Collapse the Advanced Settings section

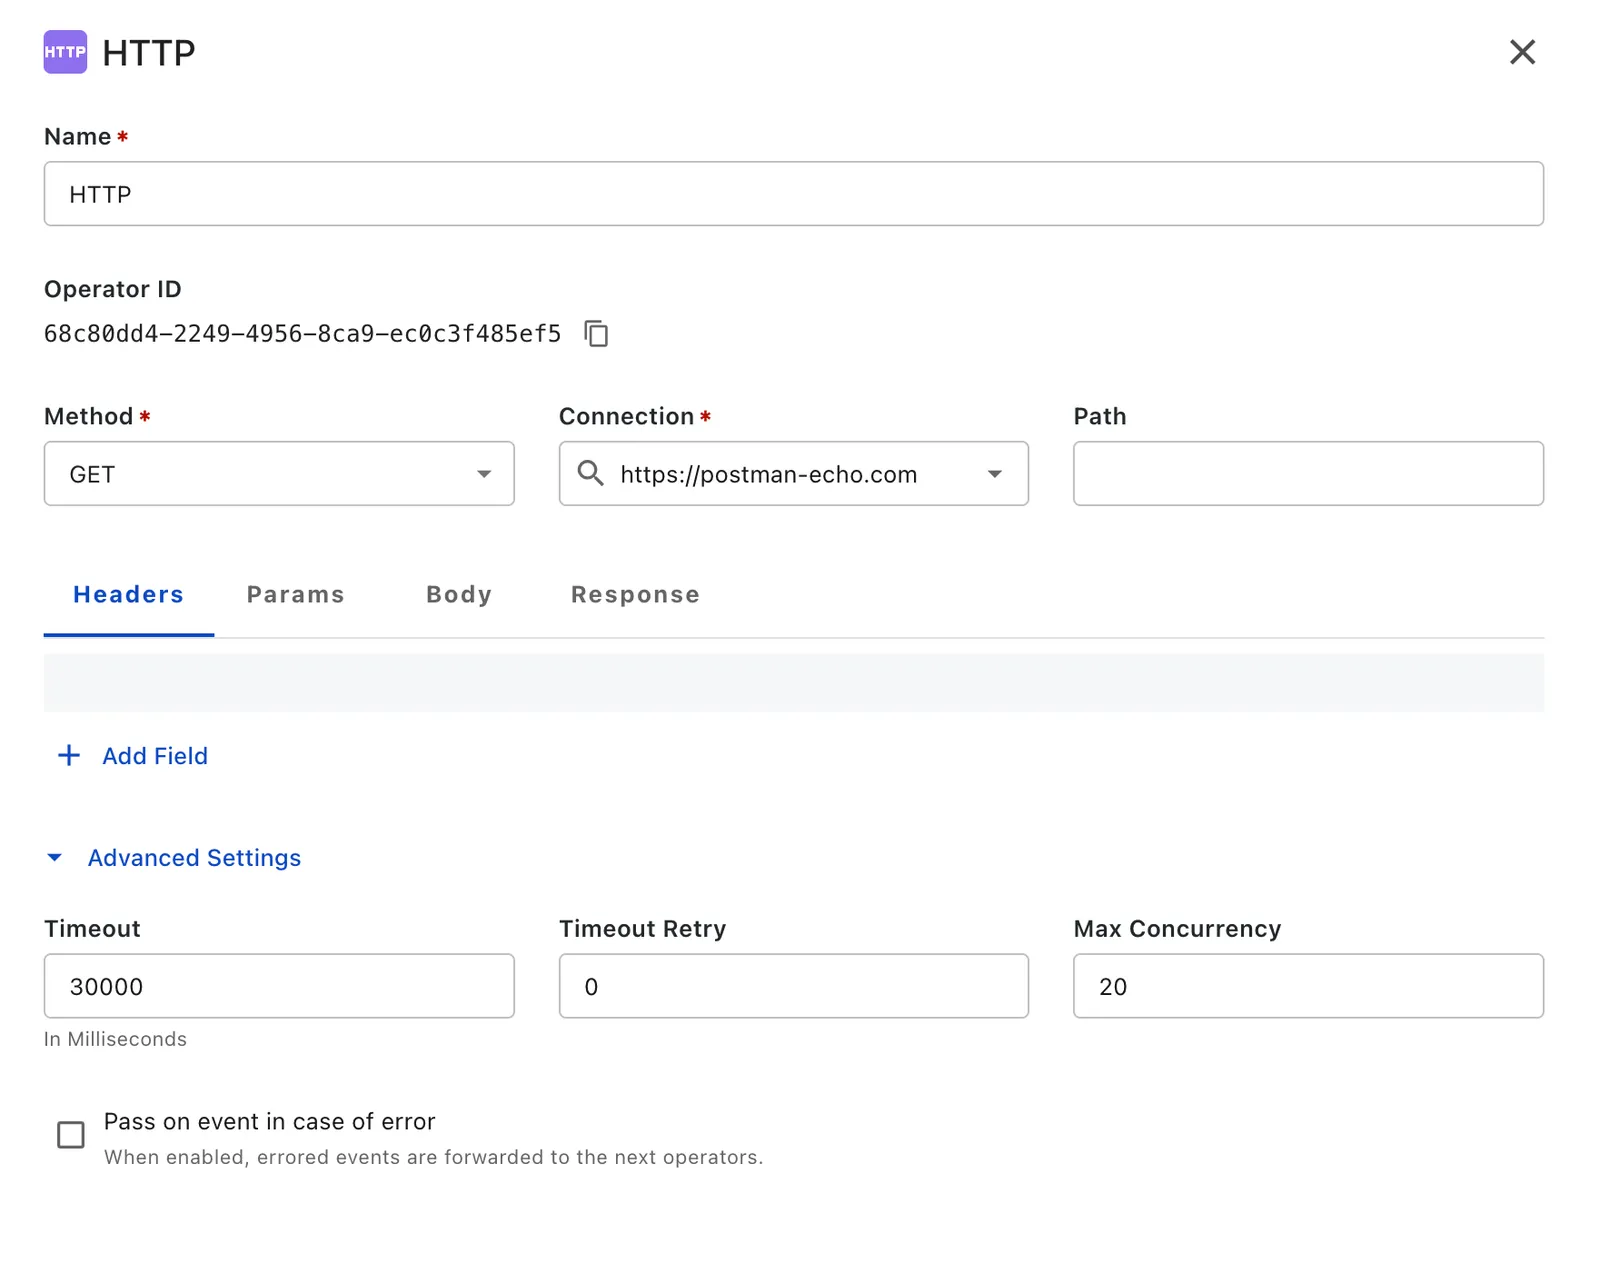pos(174,858)
